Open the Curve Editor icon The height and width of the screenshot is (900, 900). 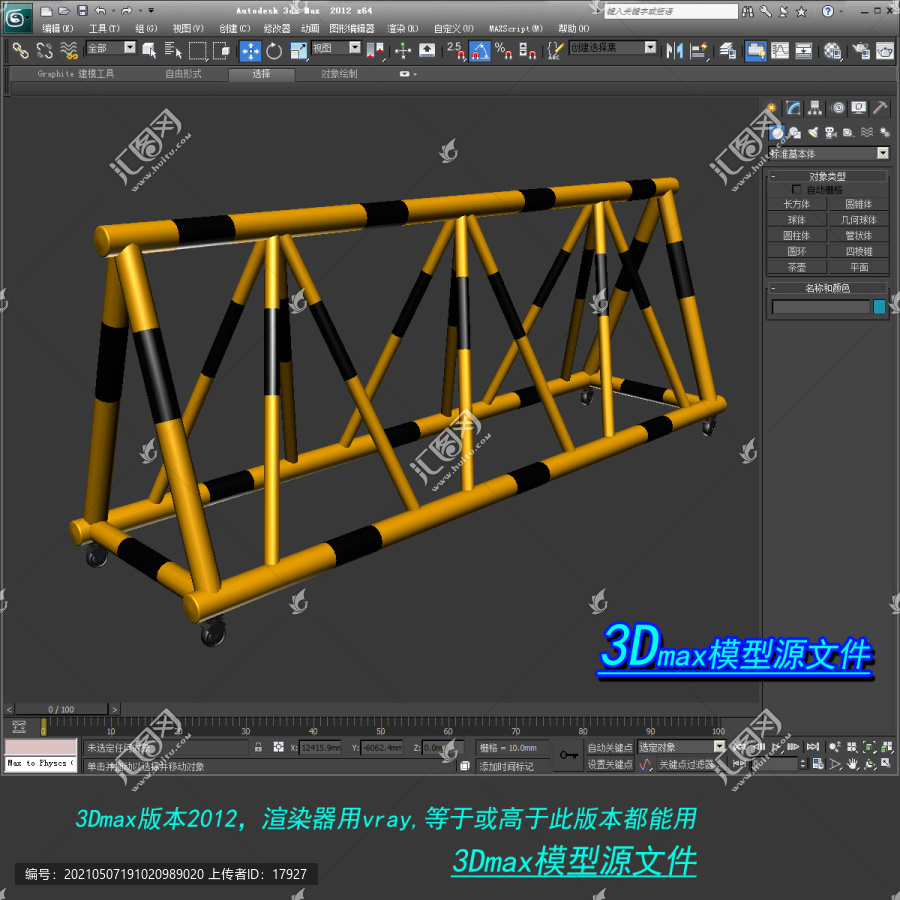pos(780,51)
